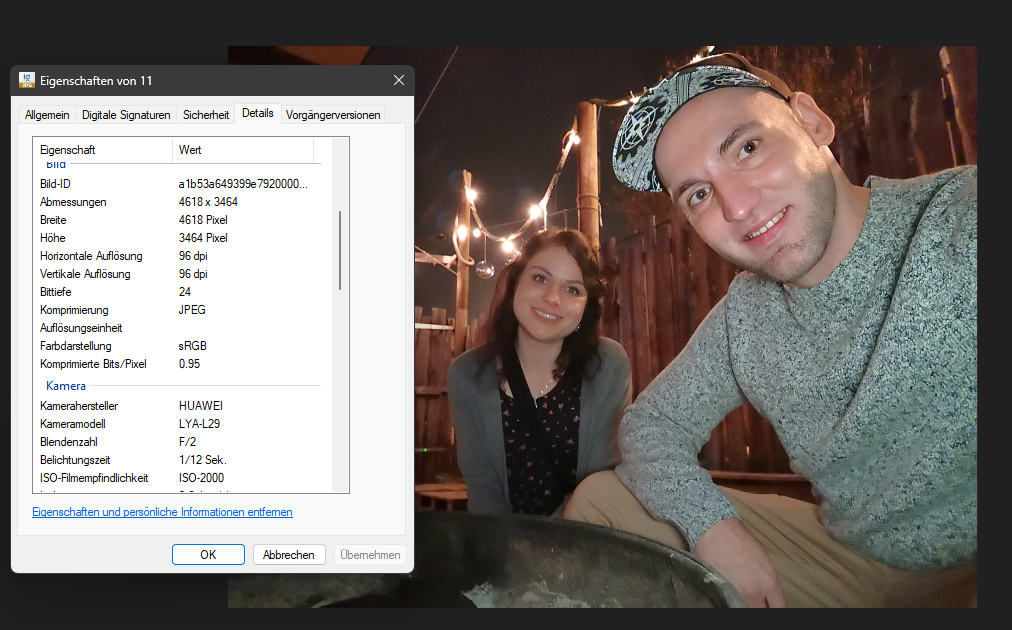Confirm the dialog with OK
Screen dimensions: 1012x630
pyautogui.click(x=208, y=555)
